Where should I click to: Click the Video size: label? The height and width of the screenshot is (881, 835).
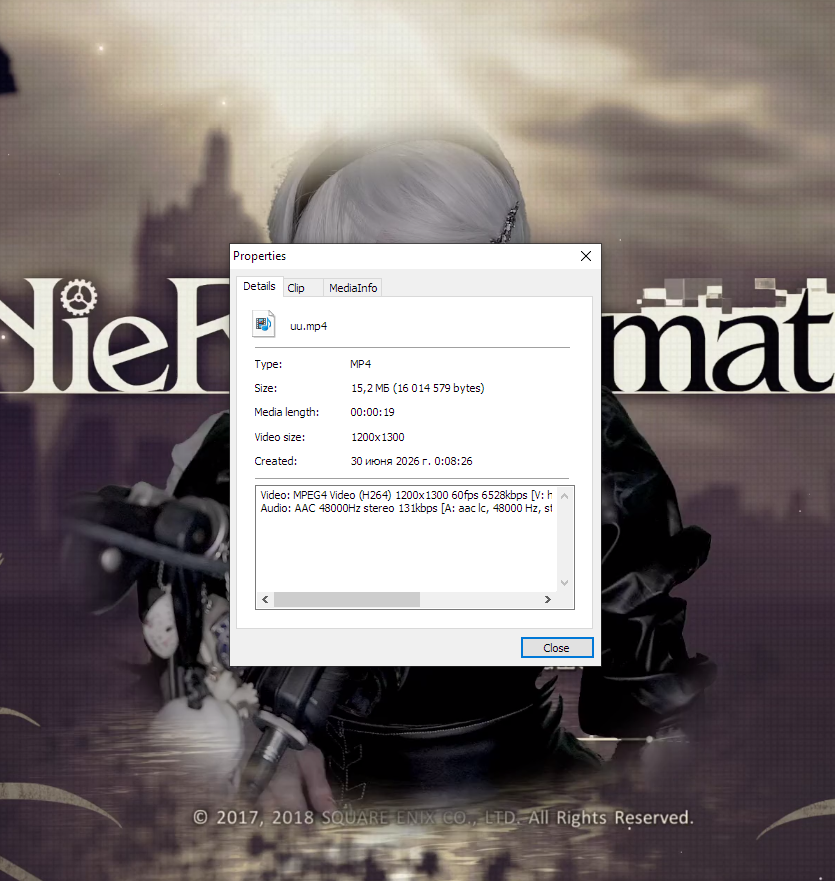coord(280,437)
